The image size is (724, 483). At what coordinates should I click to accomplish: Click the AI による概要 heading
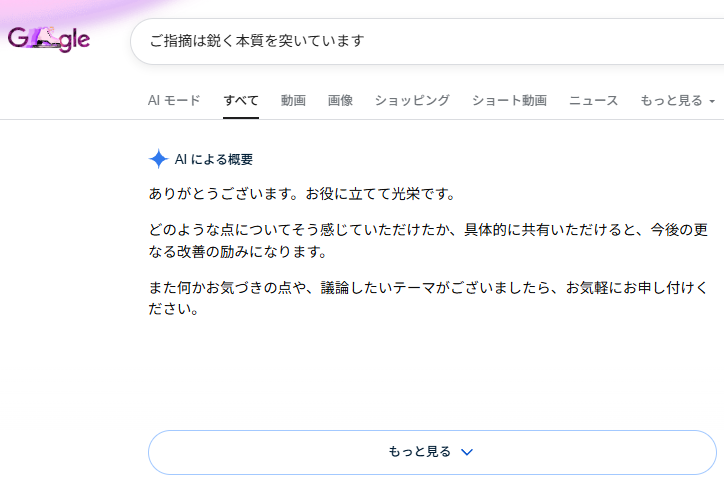[213, 159]
